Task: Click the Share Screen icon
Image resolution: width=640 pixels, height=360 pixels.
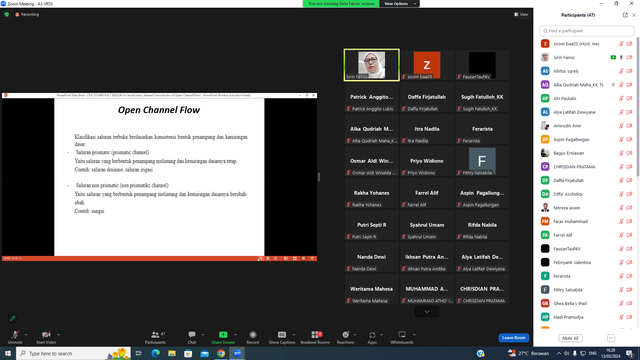Action: point(223,335)
